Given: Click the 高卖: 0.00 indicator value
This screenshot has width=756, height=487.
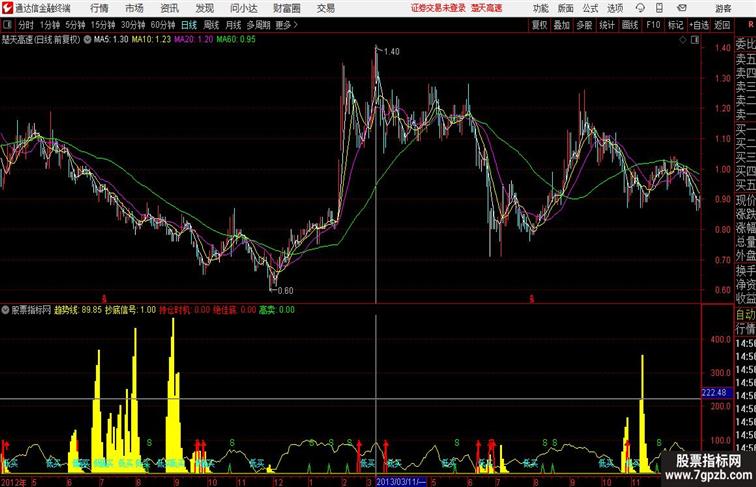Looking at the screenshot, I should click(x=277, y=310).
